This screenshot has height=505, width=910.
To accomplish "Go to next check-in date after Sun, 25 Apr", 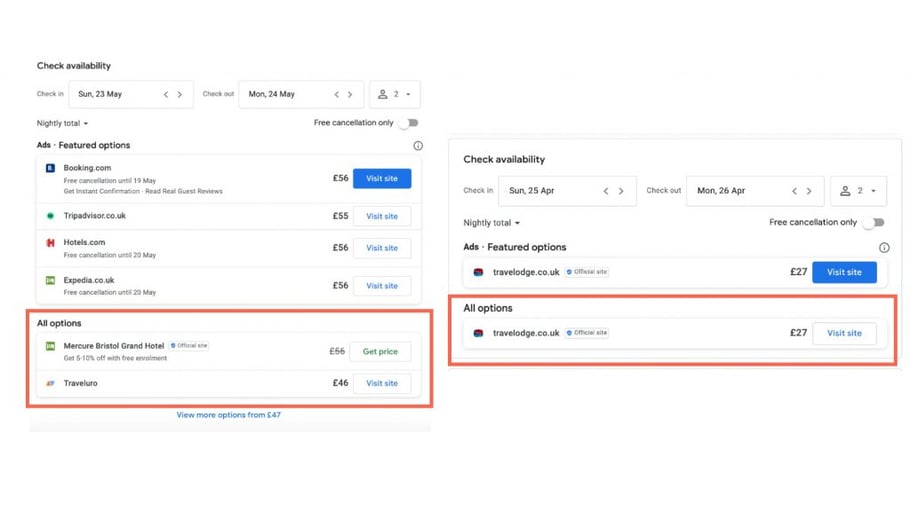I will click(621, 191).
